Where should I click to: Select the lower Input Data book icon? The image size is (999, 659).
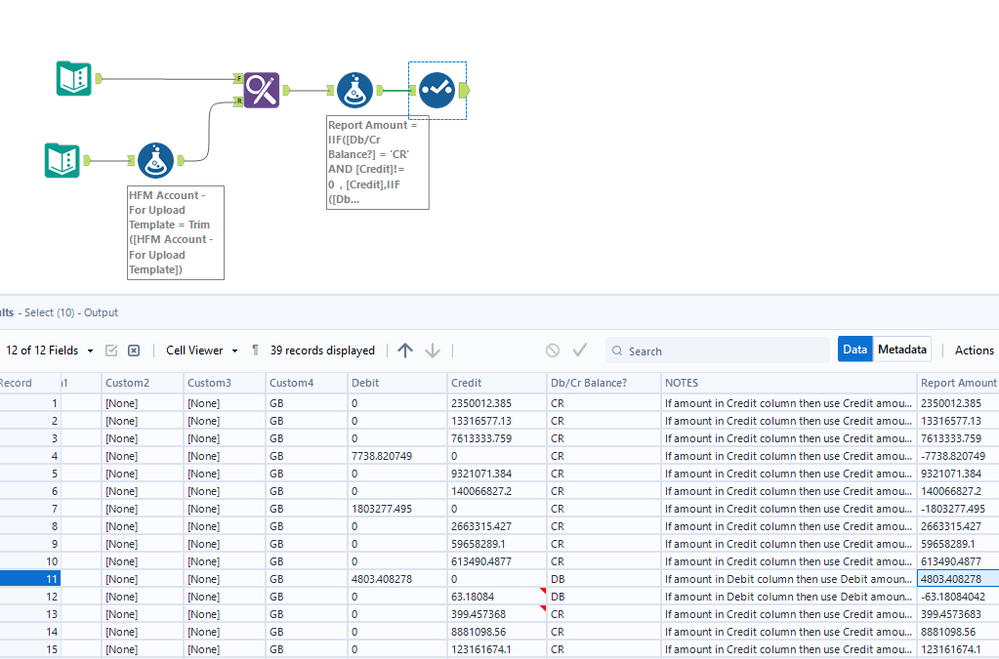click(62, 160)
